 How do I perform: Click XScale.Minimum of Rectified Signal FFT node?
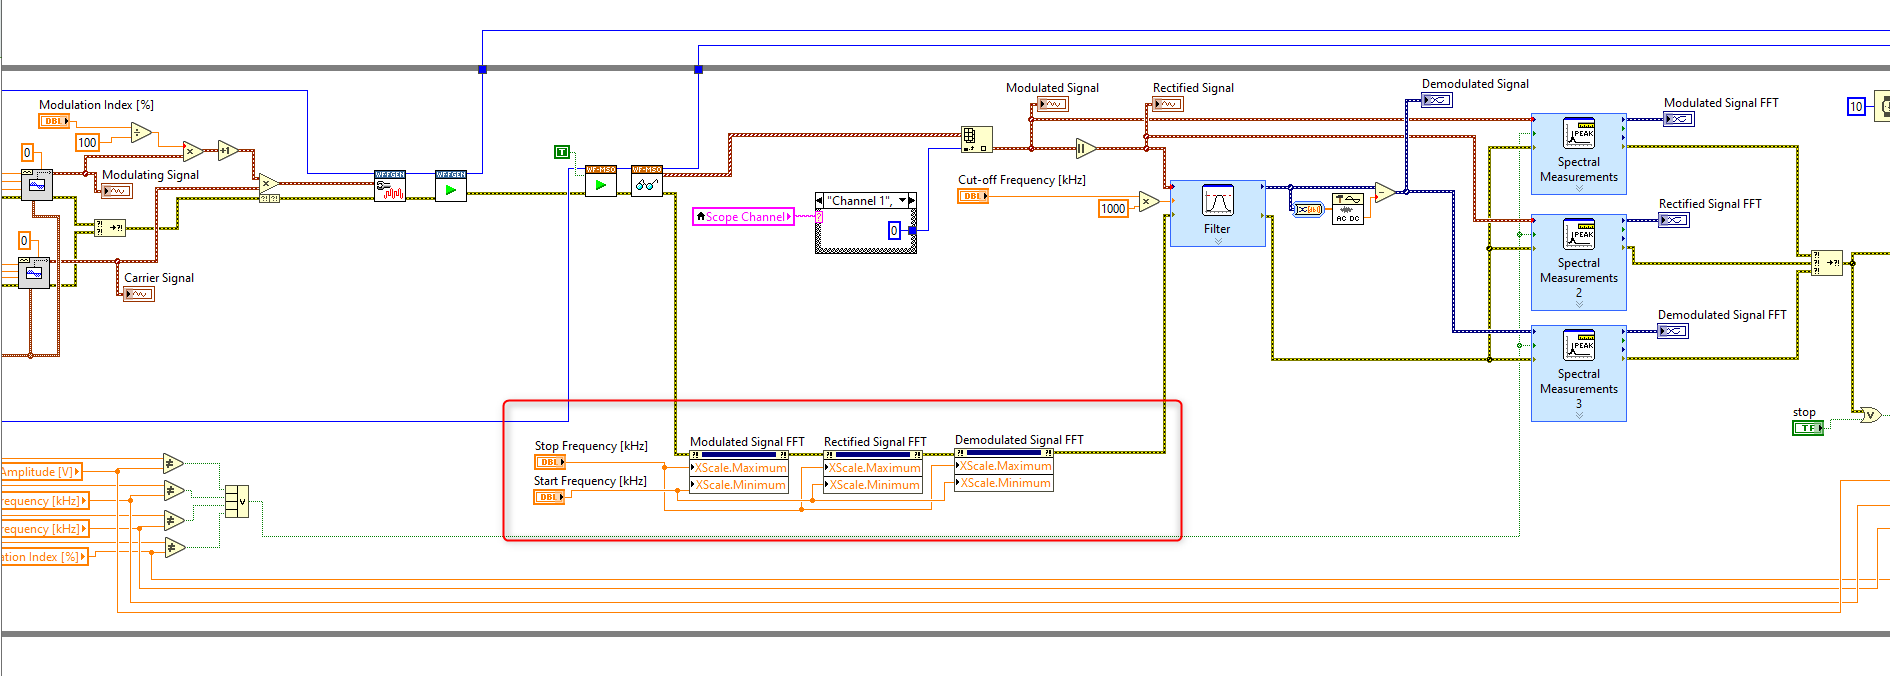873,485
